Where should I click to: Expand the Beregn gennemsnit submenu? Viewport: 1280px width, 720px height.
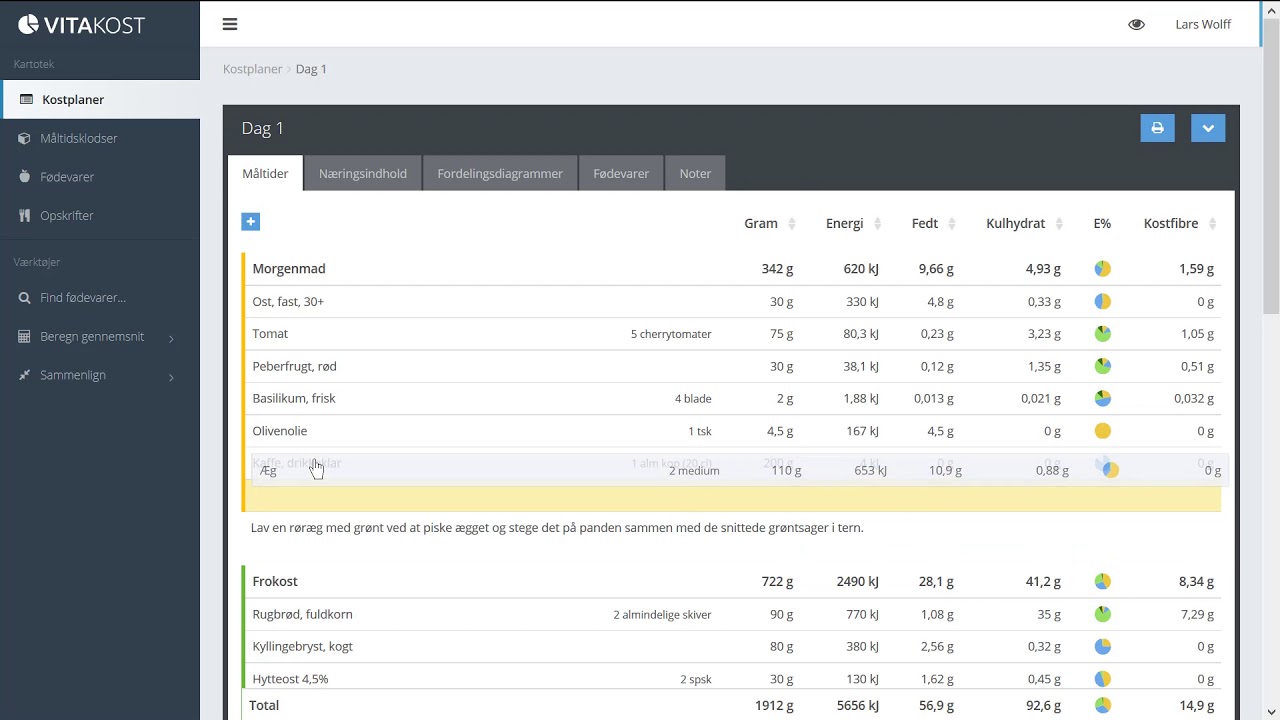[92, 337]
